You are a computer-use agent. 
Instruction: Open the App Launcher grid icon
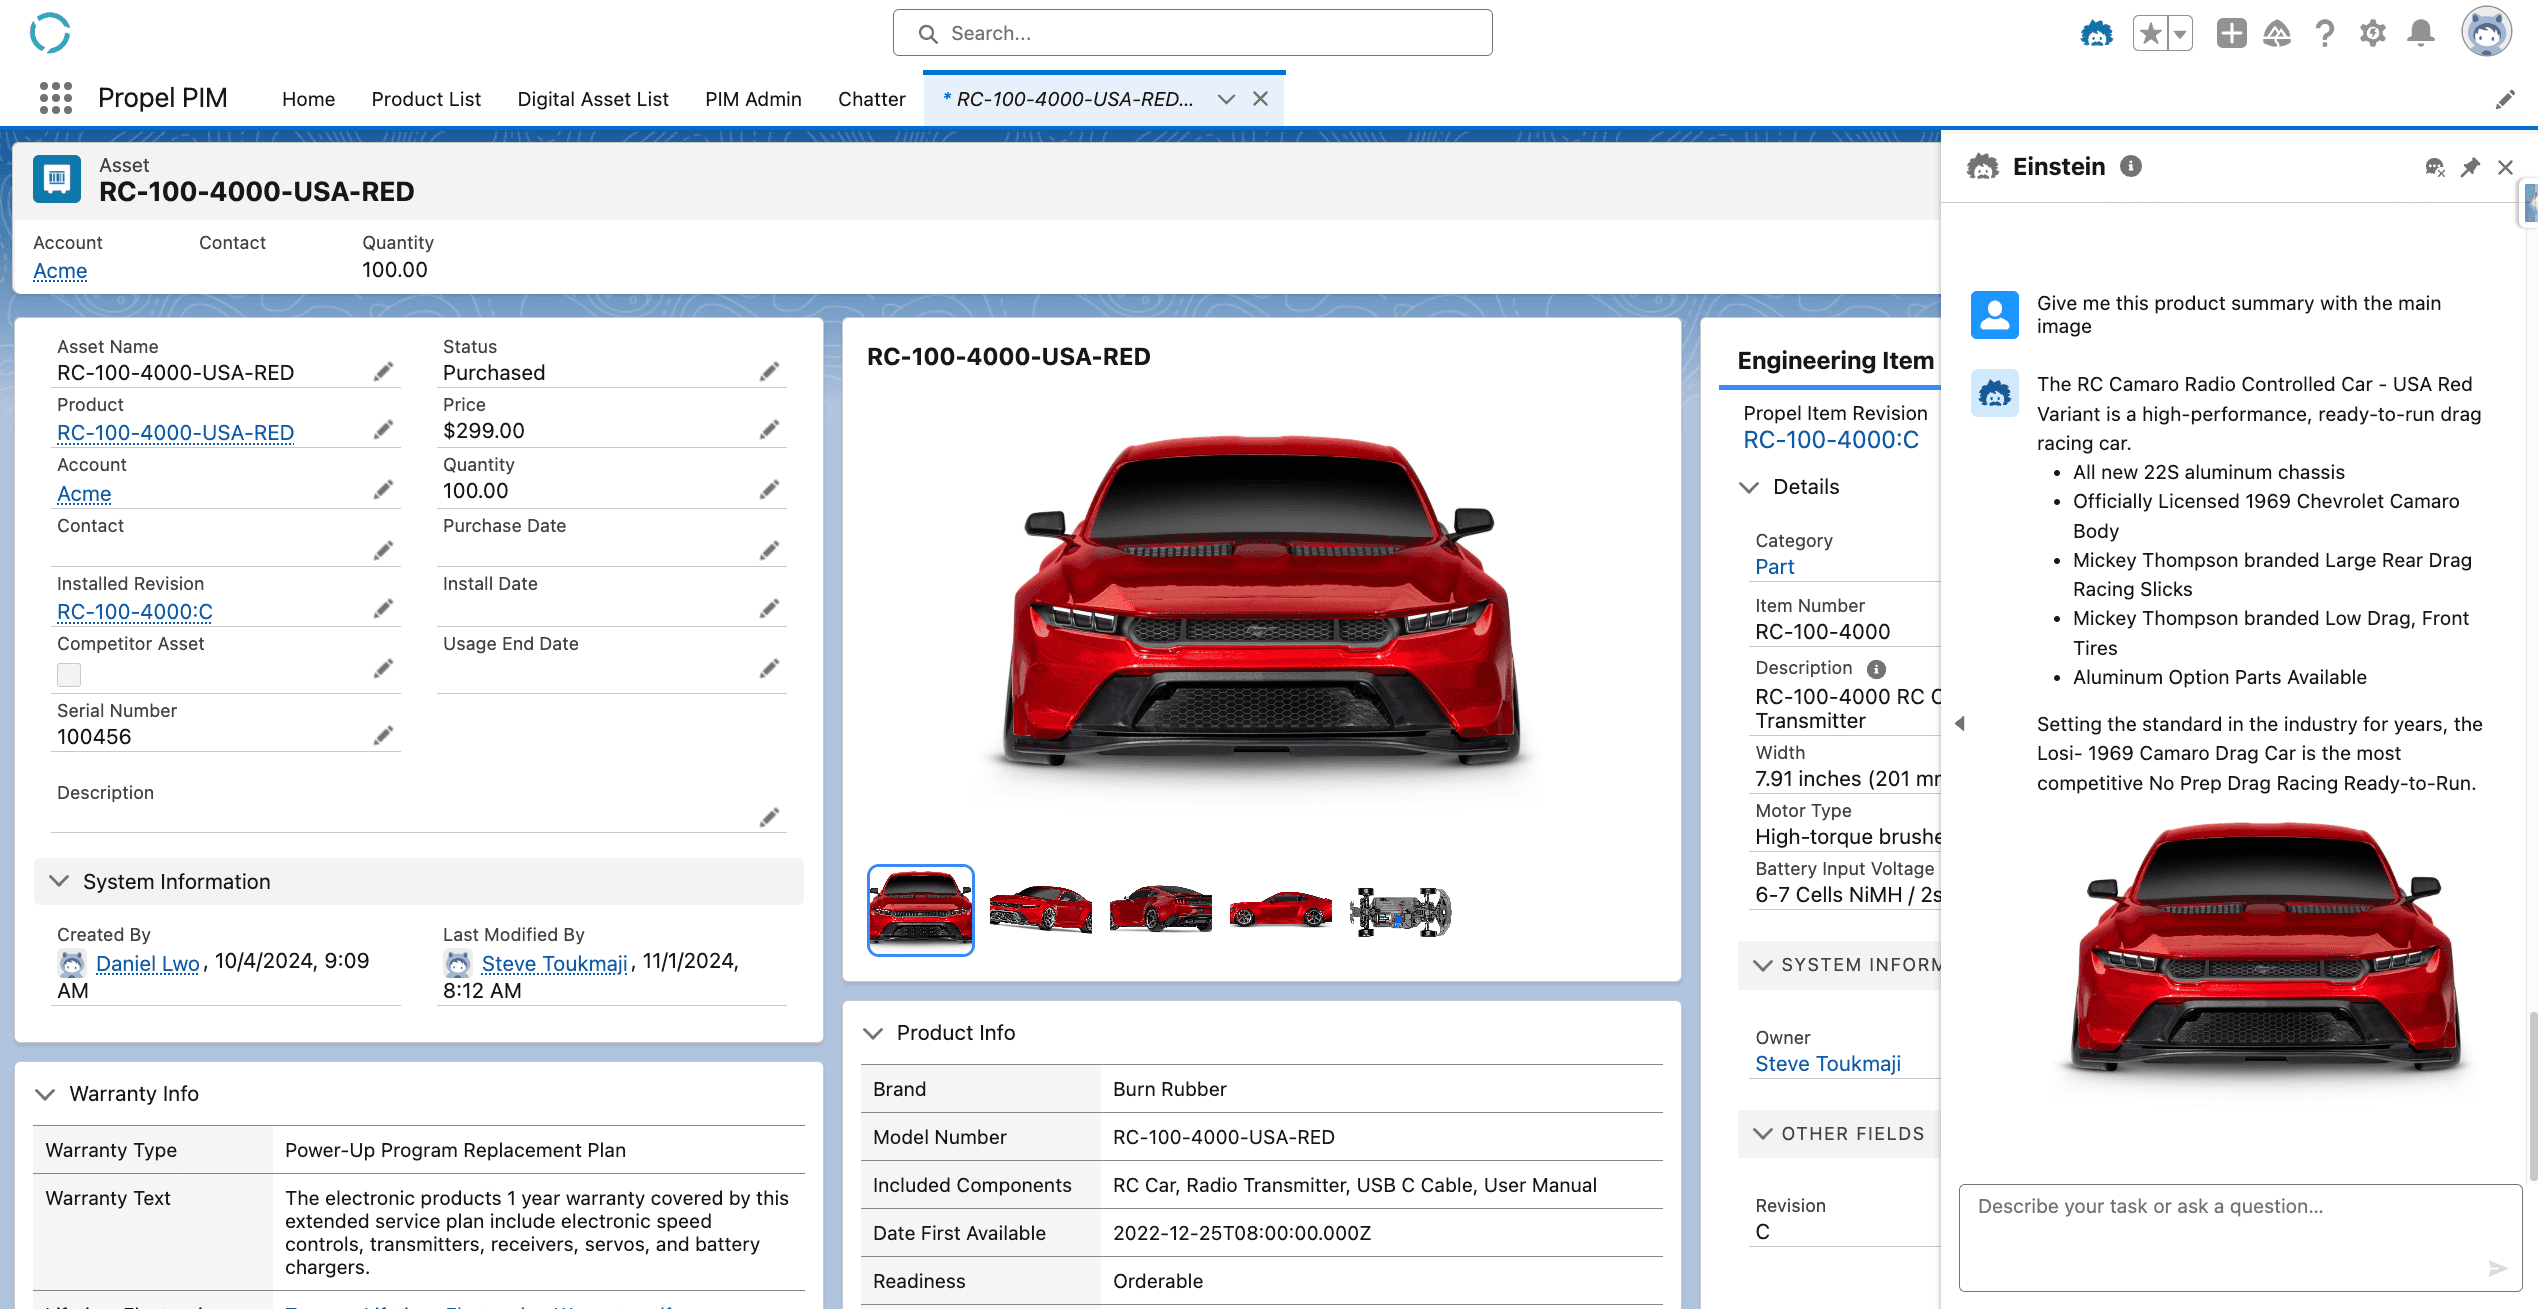click(56, 98)
